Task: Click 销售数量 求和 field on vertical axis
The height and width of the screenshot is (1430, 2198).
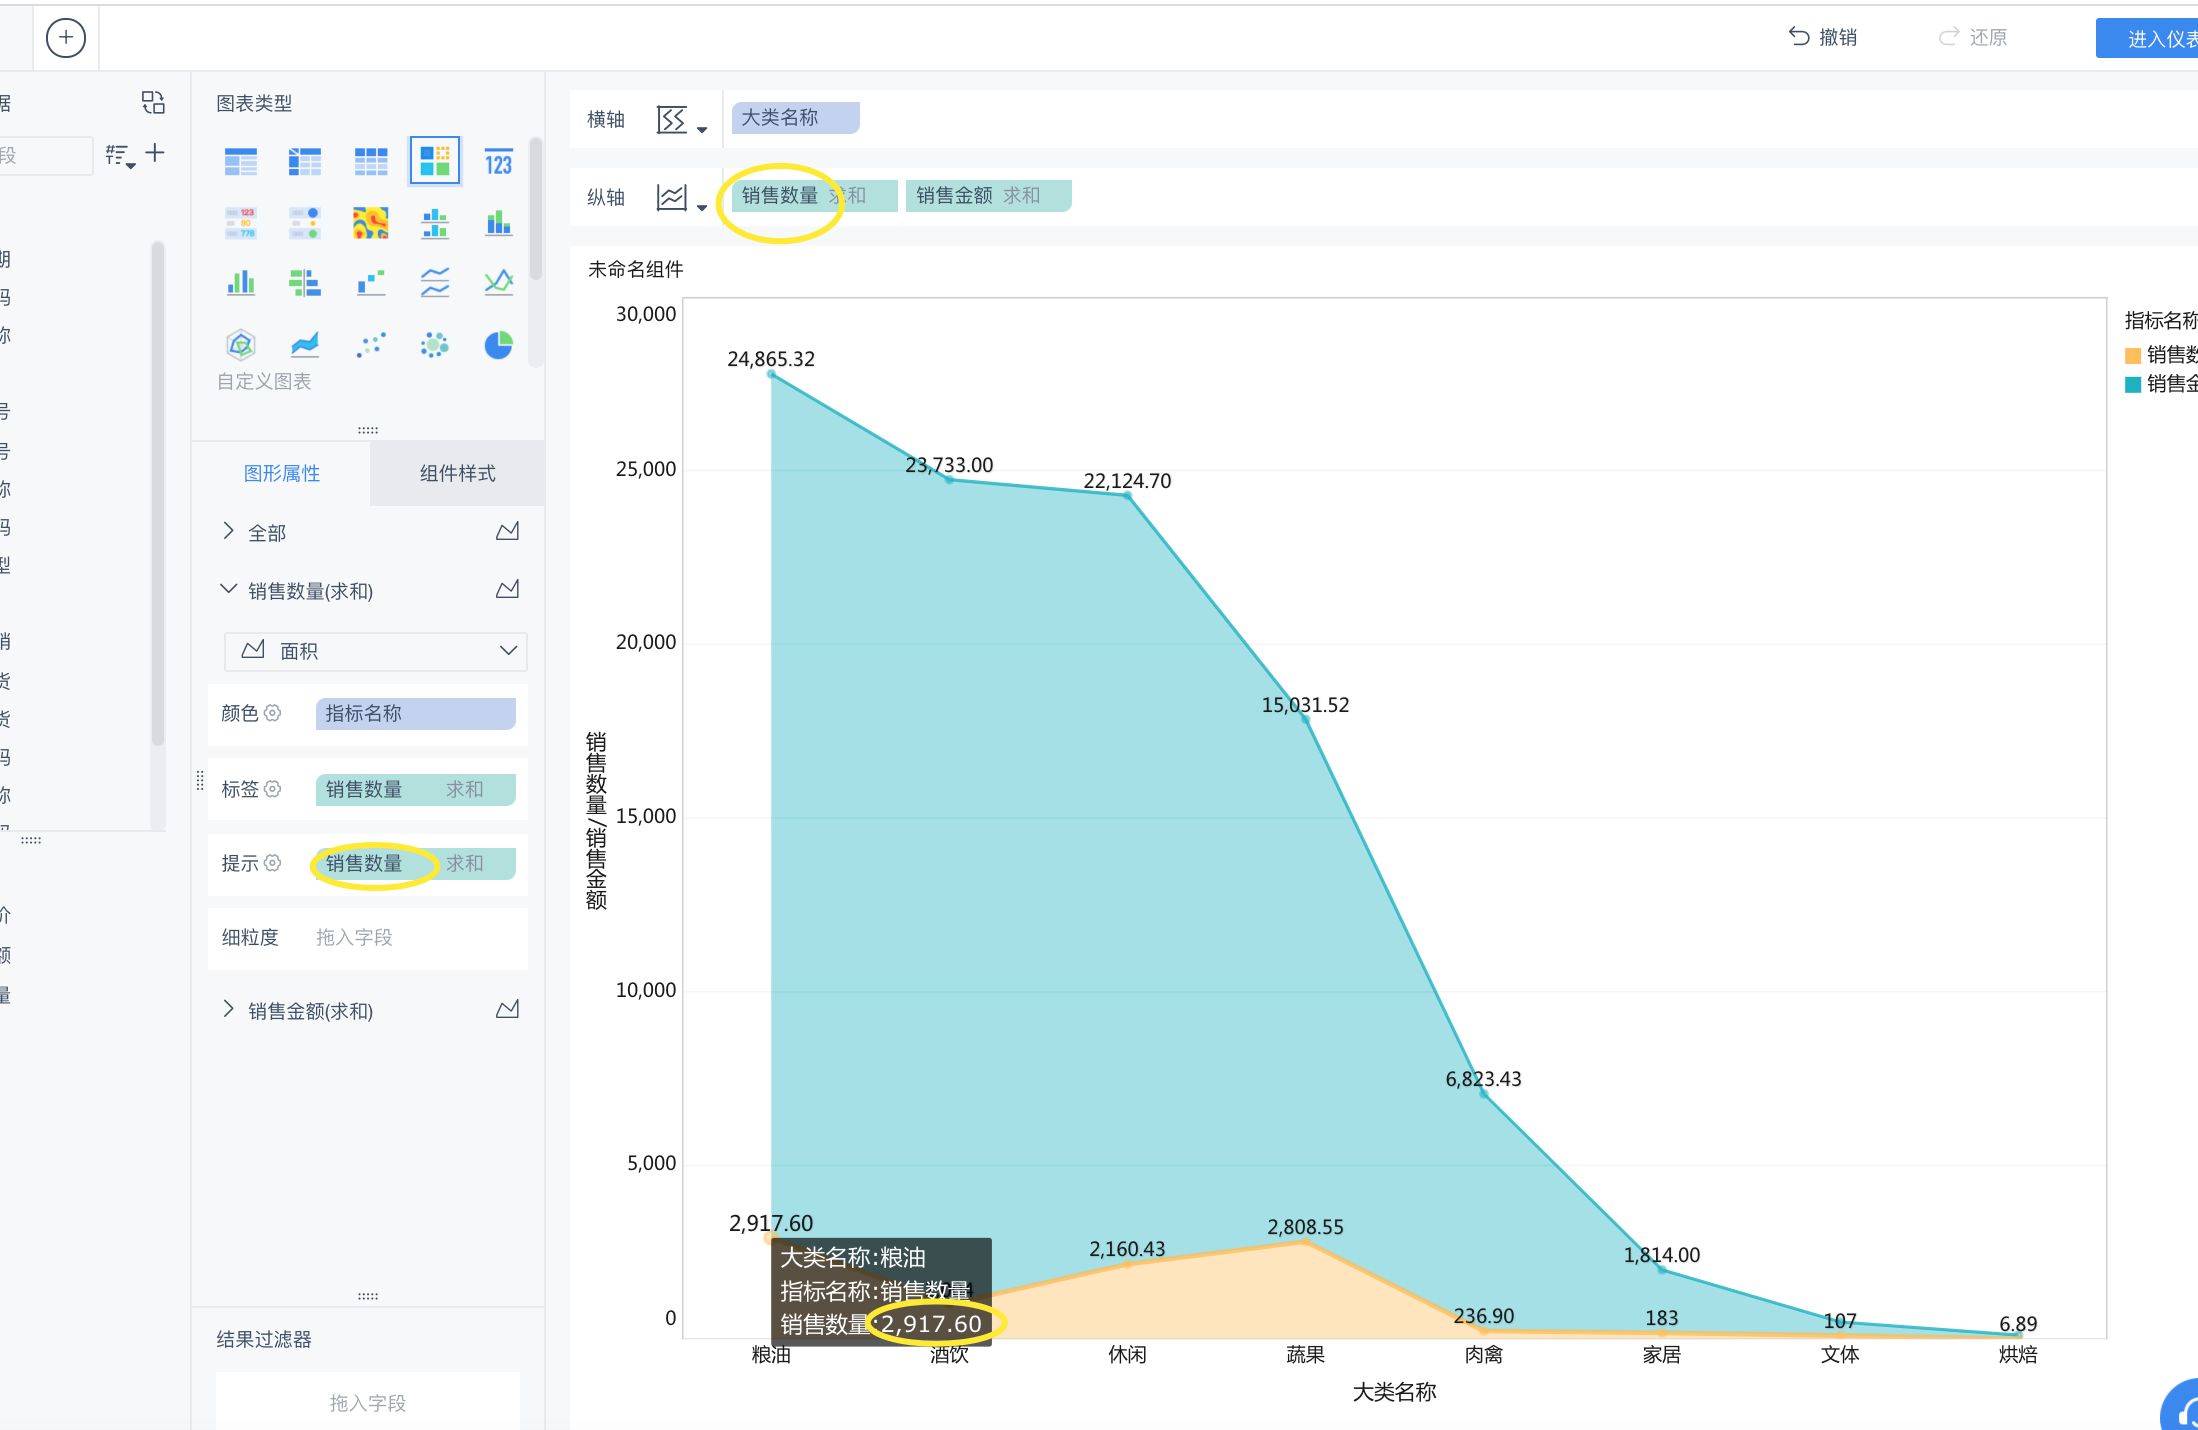Action: [x=813, y=196]
